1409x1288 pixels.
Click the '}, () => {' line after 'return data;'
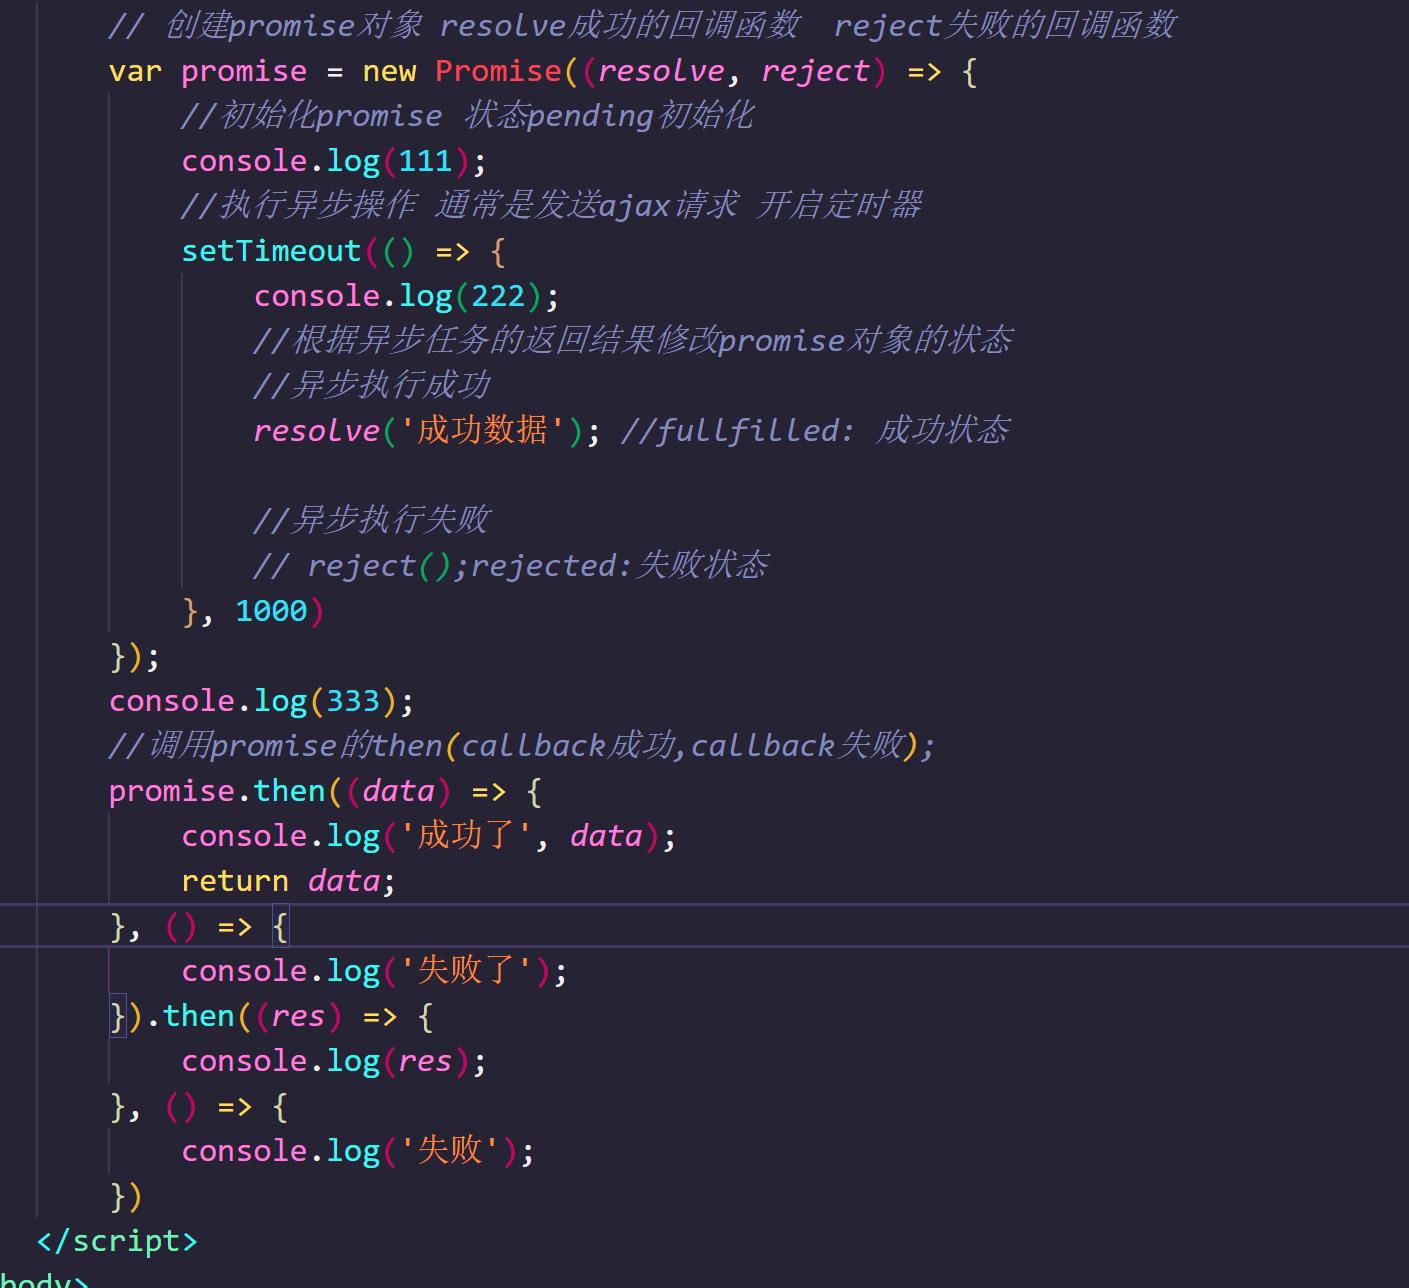[199, 926]
